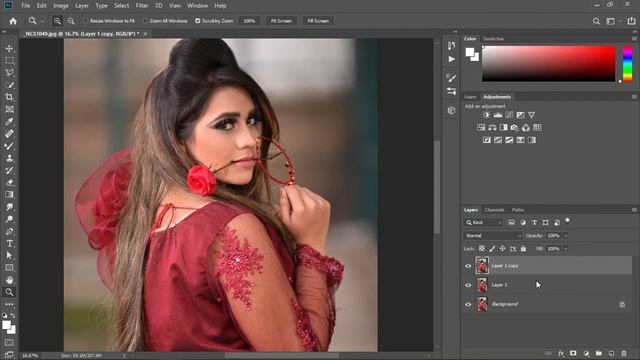The height and width of the screenshot is (360, 640).
Task: Add a Brightness/Contrast adjustment
Action: (487, 115)
